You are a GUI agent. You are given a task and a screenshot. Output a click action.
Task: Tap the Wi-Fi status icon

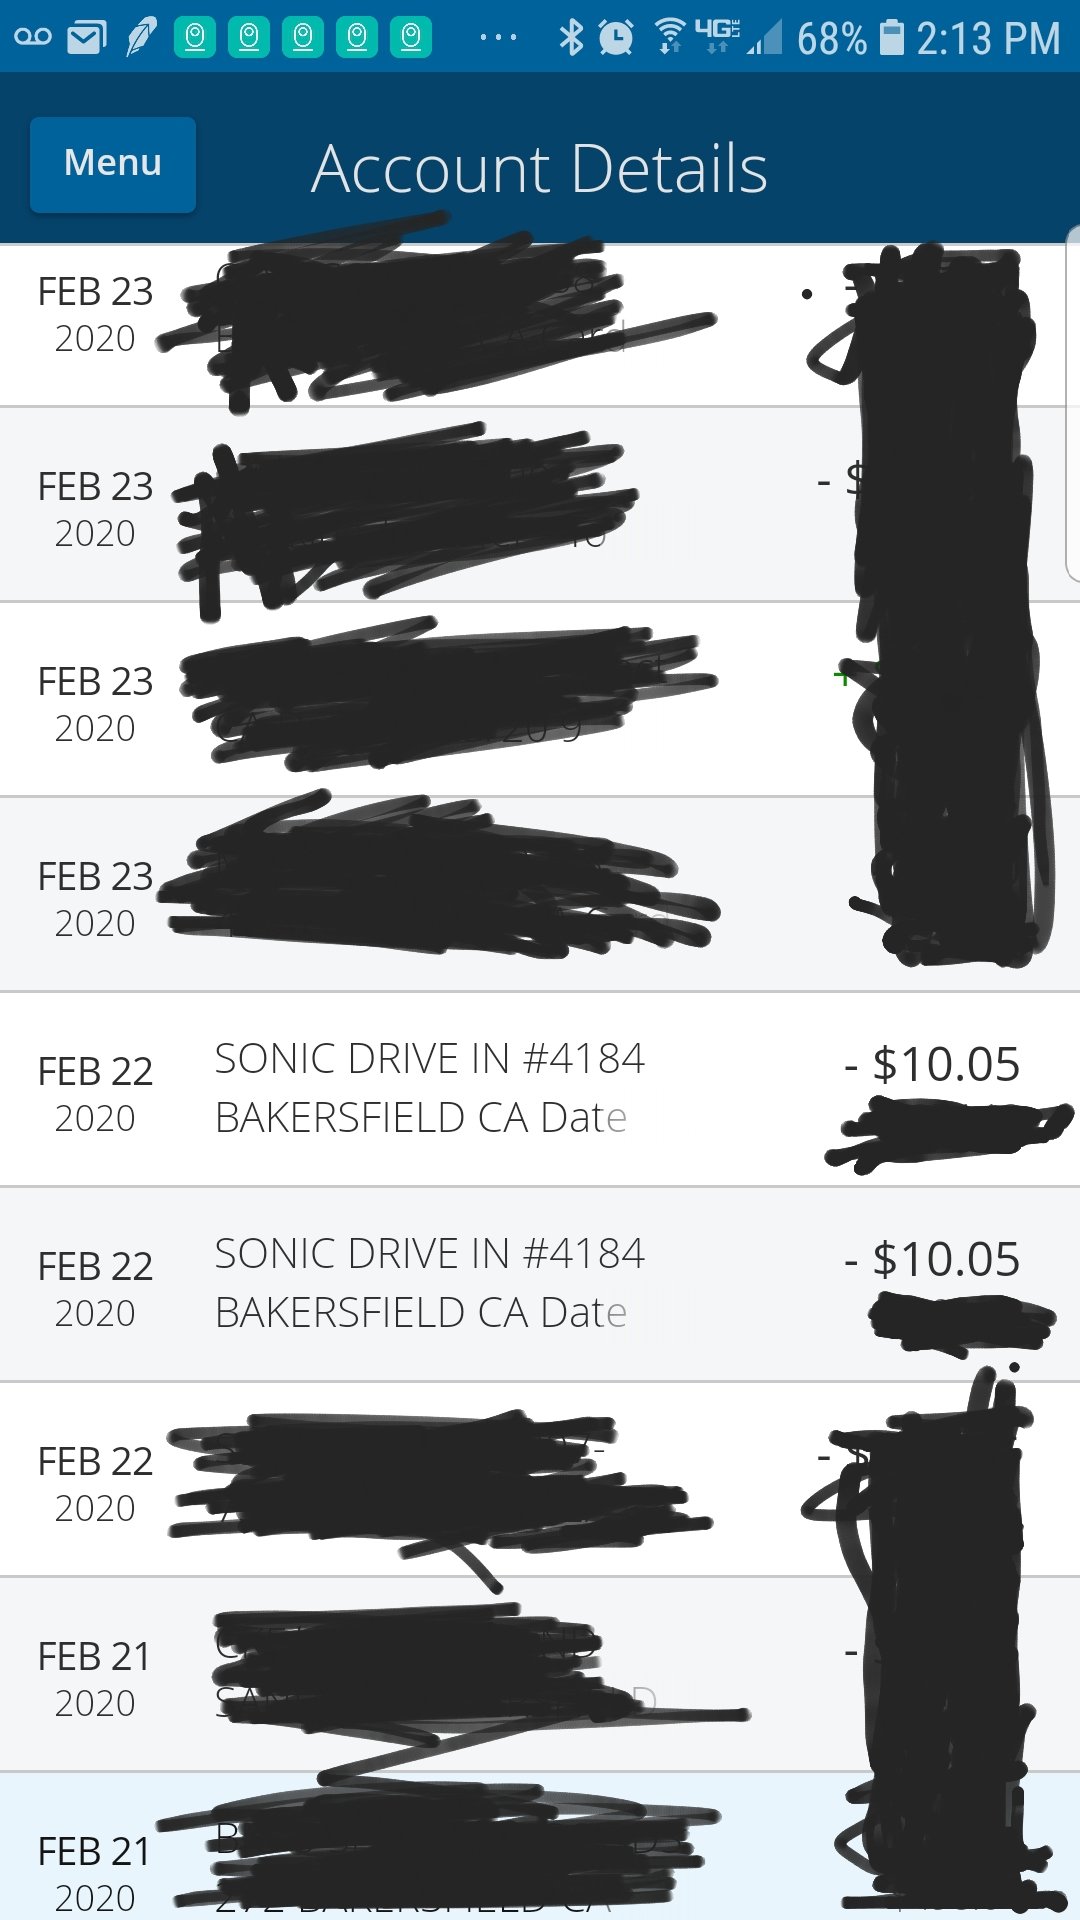click(x=670, y=37)
